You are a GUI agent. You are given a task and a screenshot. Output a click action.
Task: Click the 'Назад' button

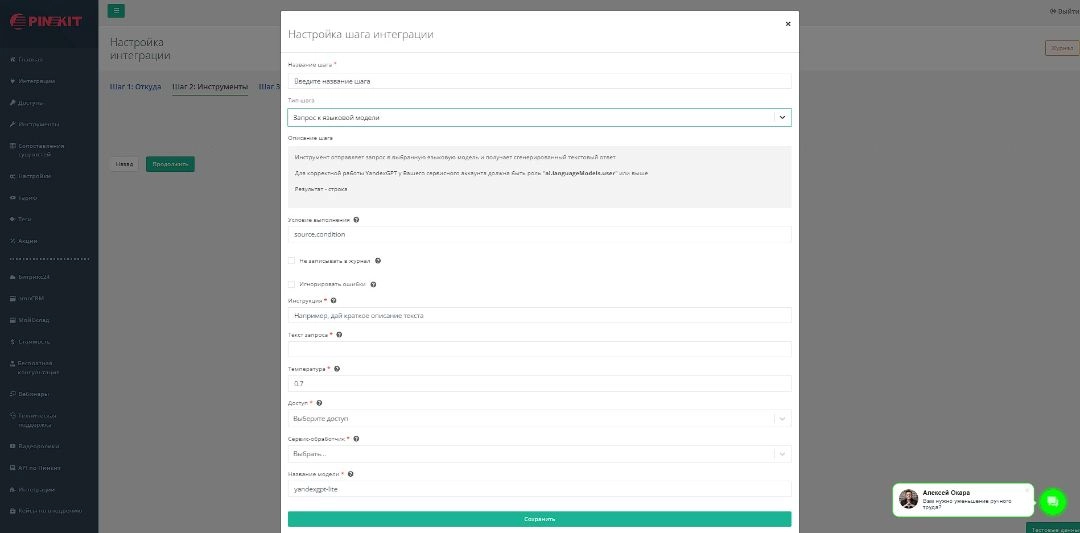point(124,163)
